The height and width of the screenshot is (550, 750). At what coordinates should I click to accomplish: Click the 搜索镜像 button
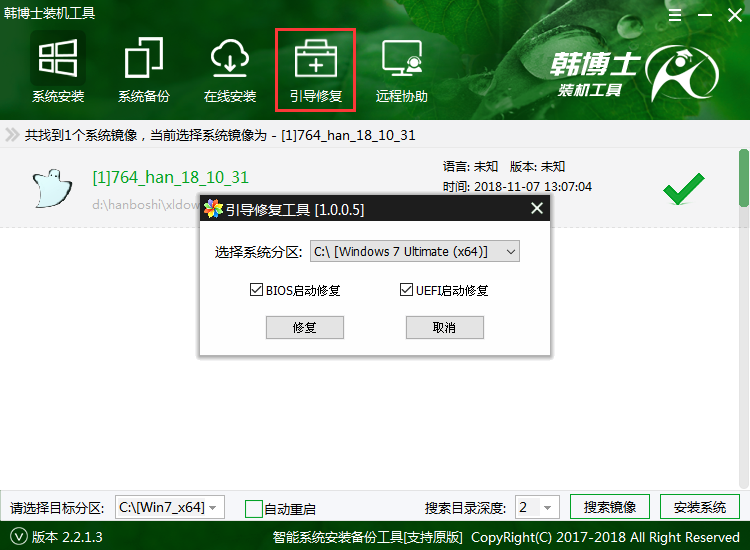click(x=610, y=506)
